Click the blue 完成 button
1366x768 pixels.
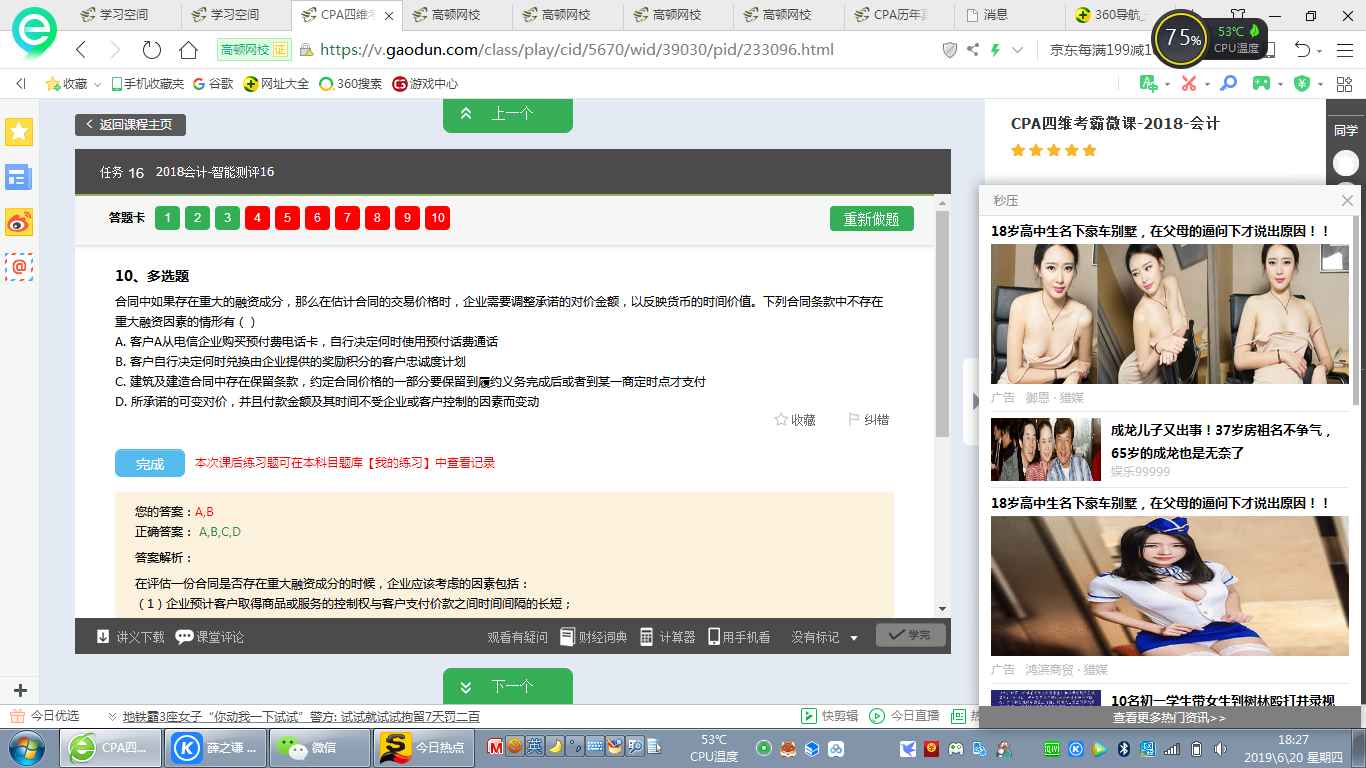click(150, 464)
